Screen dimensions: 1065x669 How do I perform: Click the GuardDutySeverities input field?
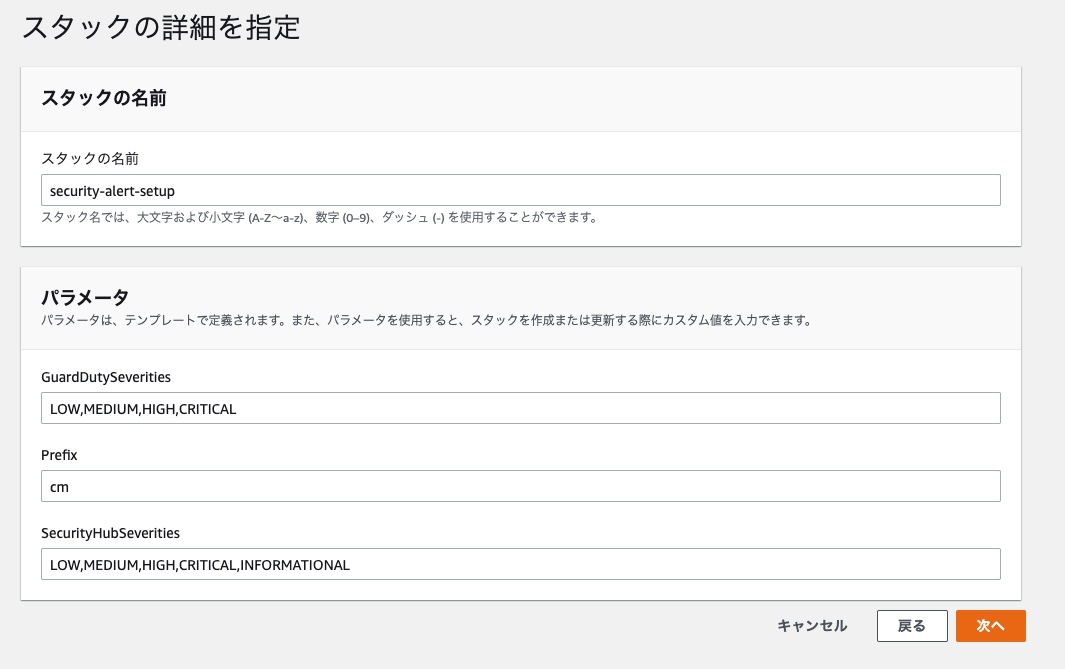coord(520,408)
